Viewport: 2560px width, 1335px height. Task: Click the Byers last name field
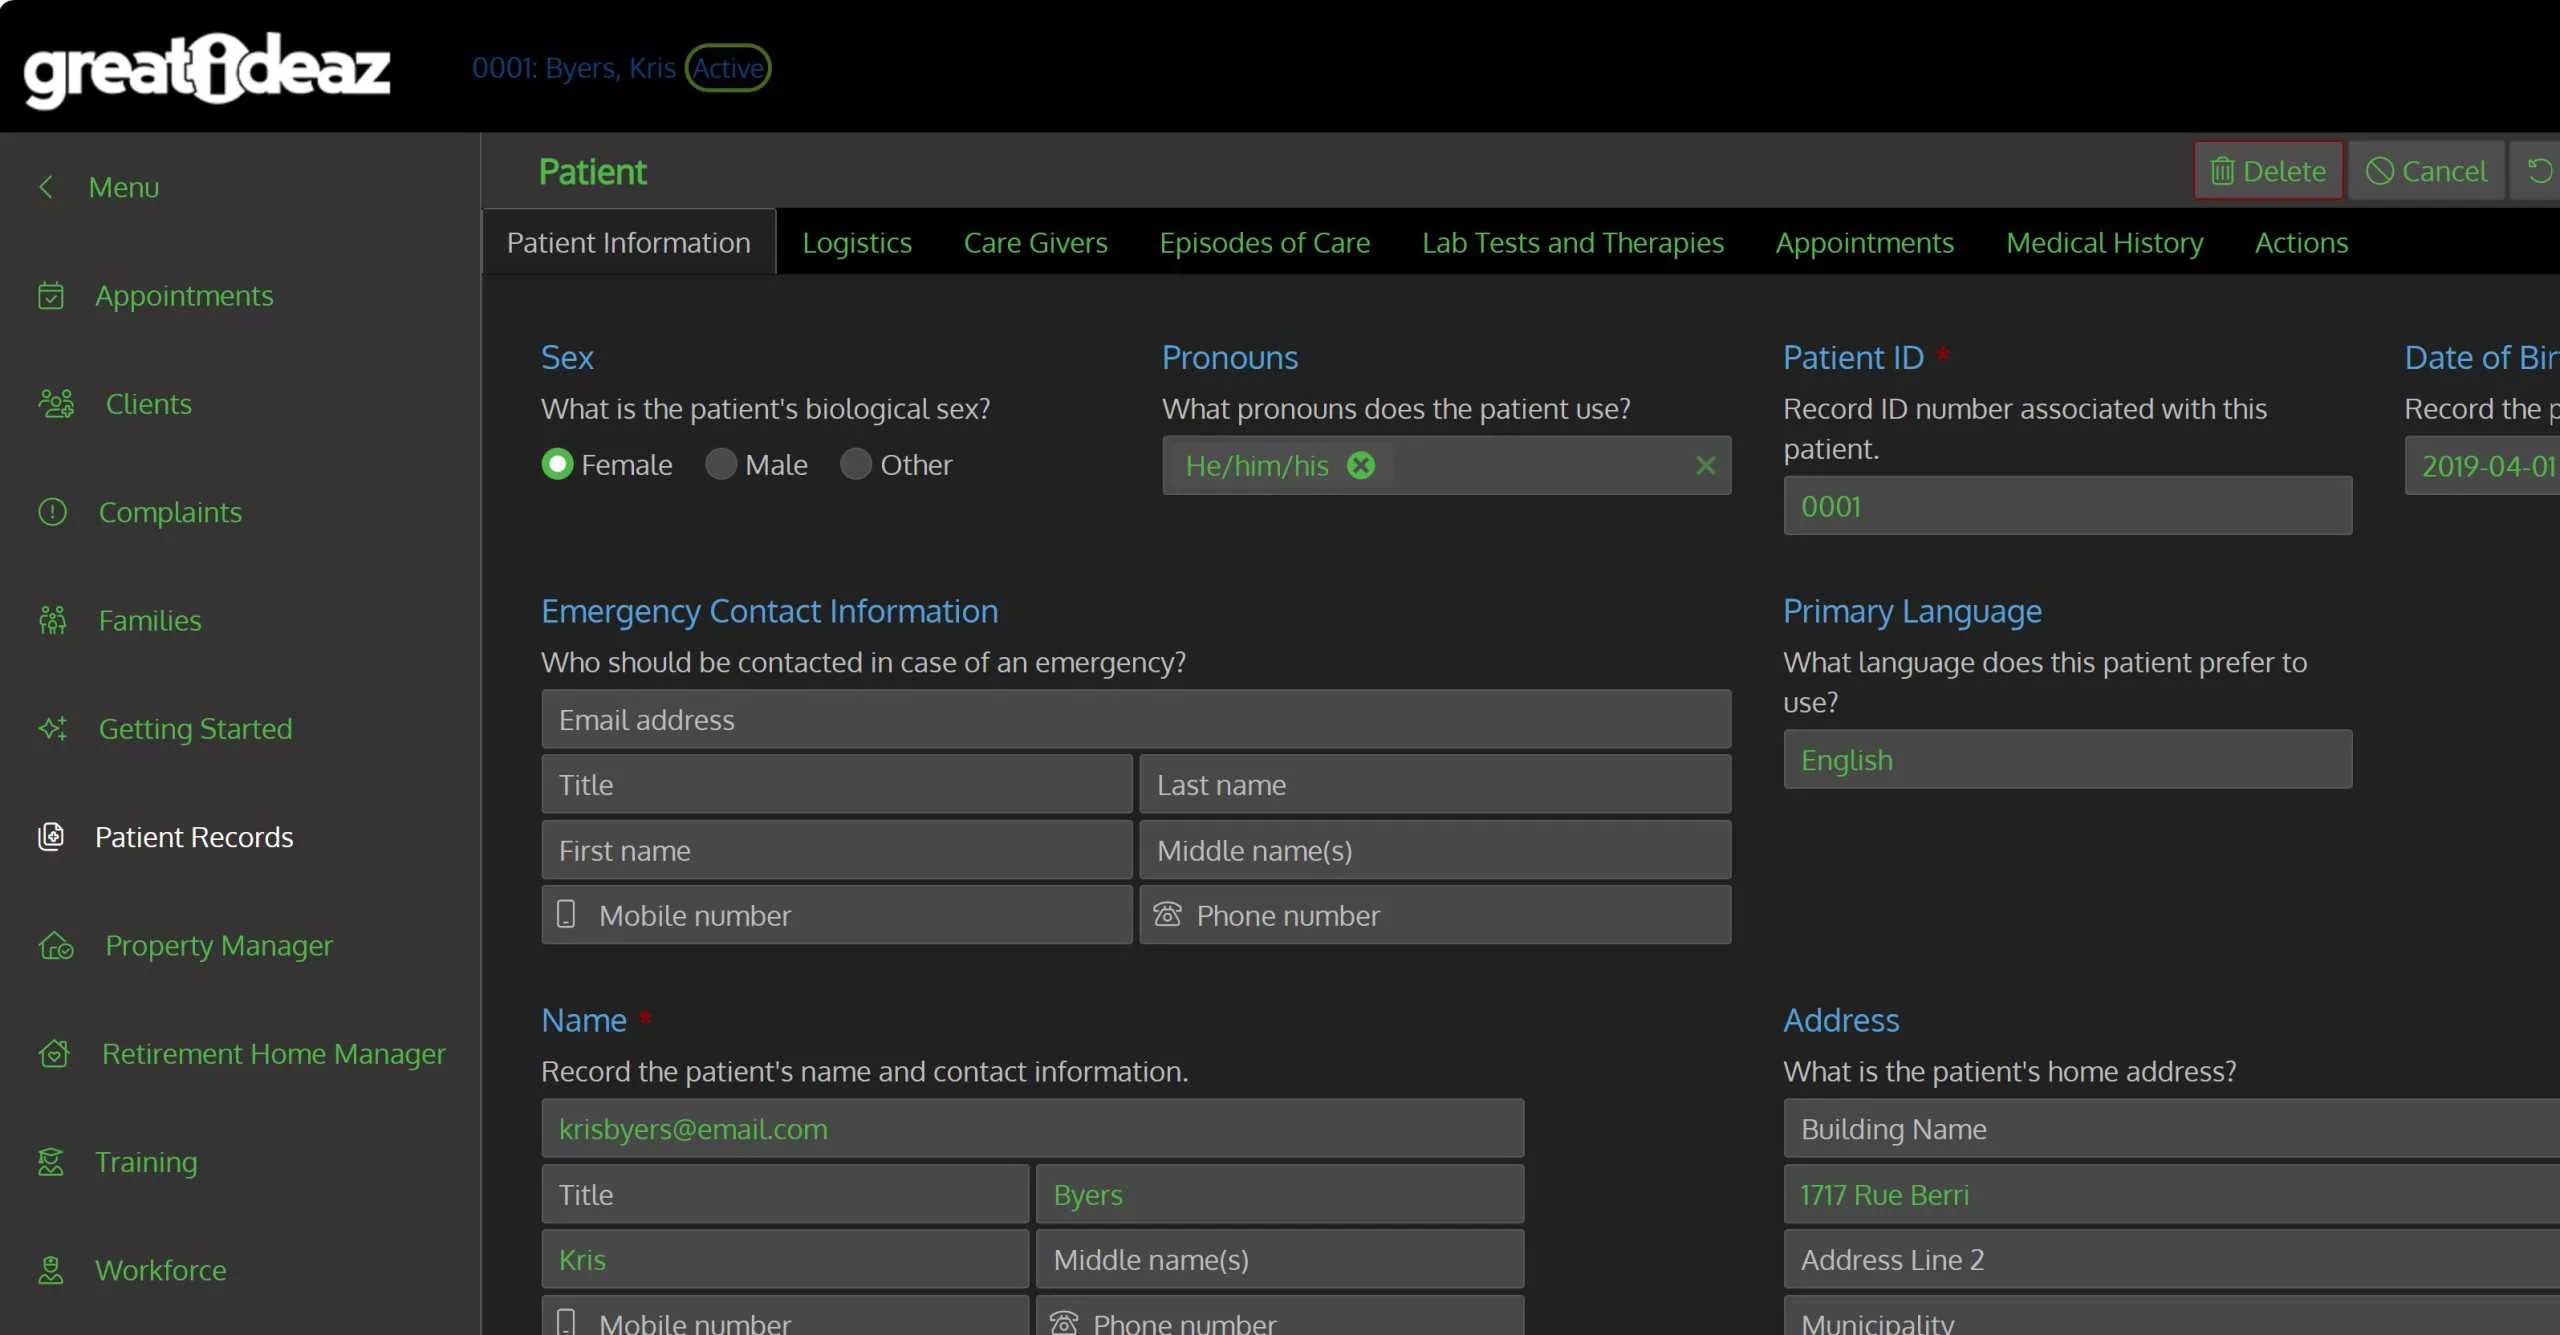[1280, 1195]
